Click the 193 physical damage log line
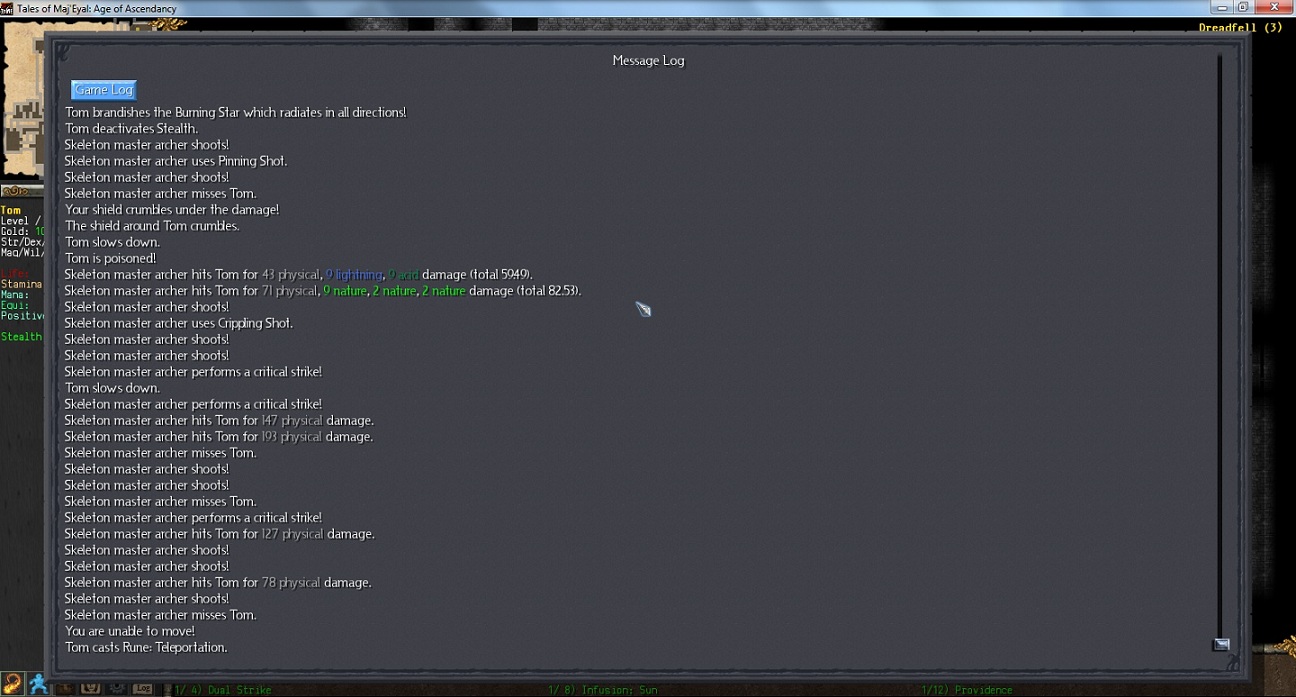This screenshot has width=1296, height=697. [219, 437]
